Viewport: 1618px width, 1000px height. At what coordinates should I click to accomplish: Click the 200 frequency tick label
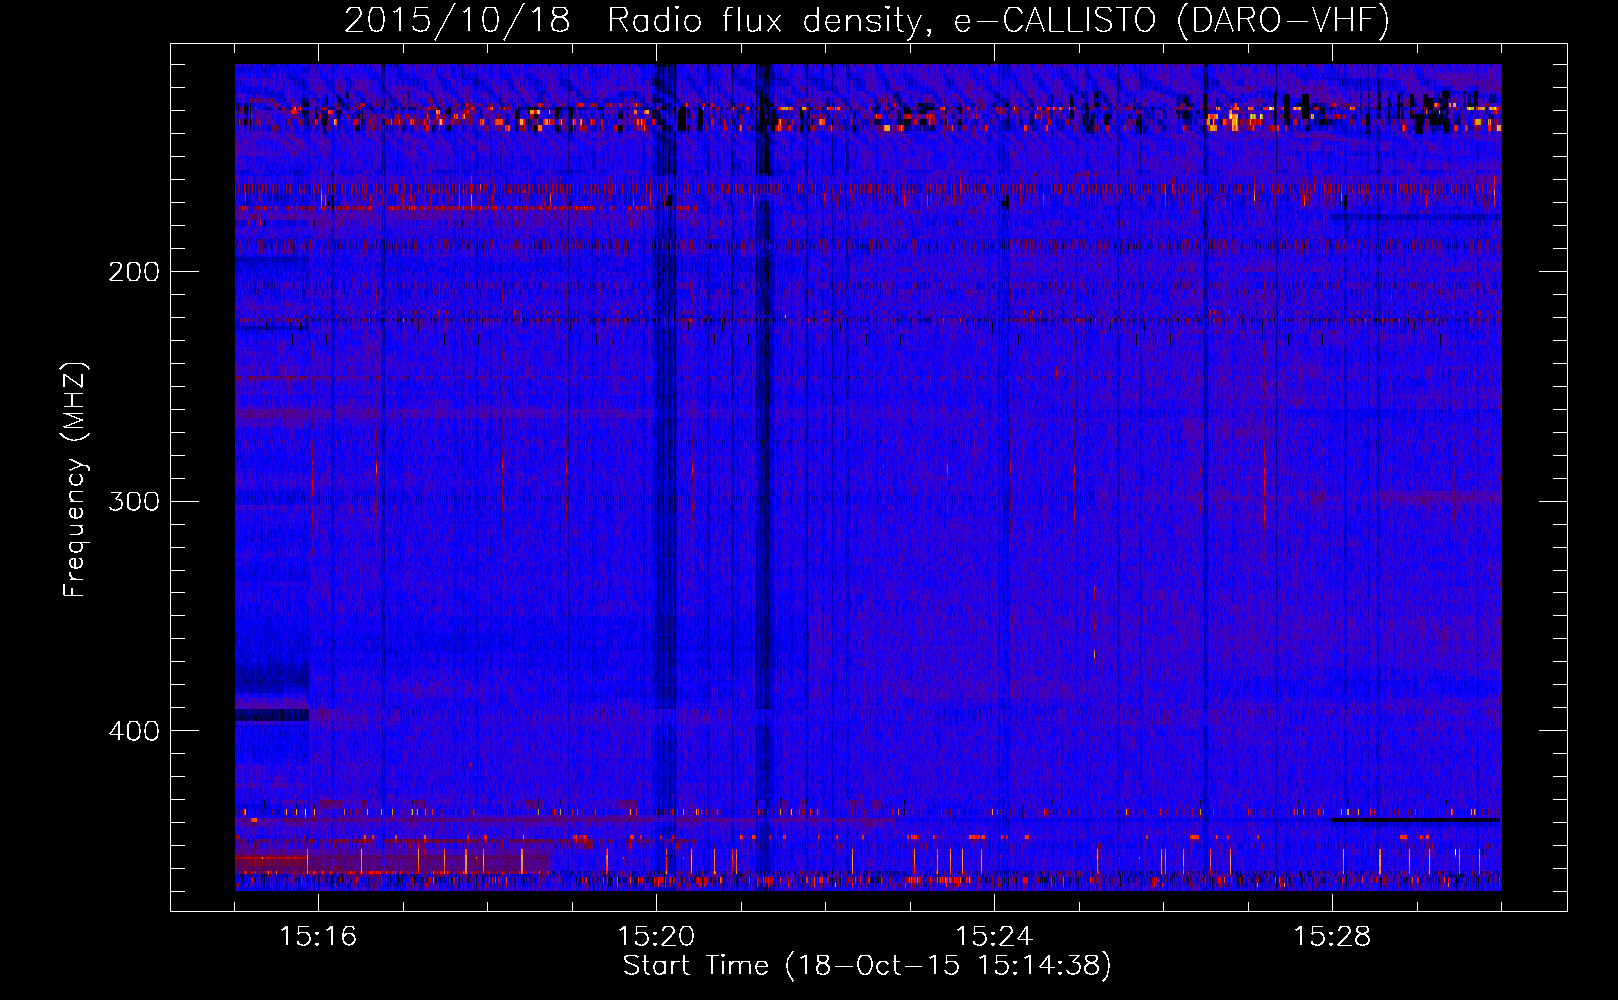tap(133, 271)
